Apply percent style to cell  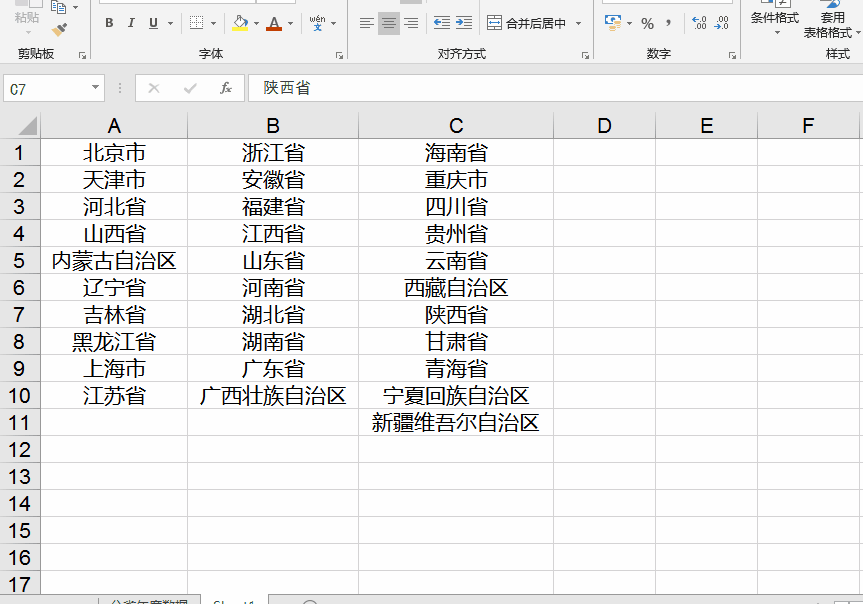coord(647,23)
